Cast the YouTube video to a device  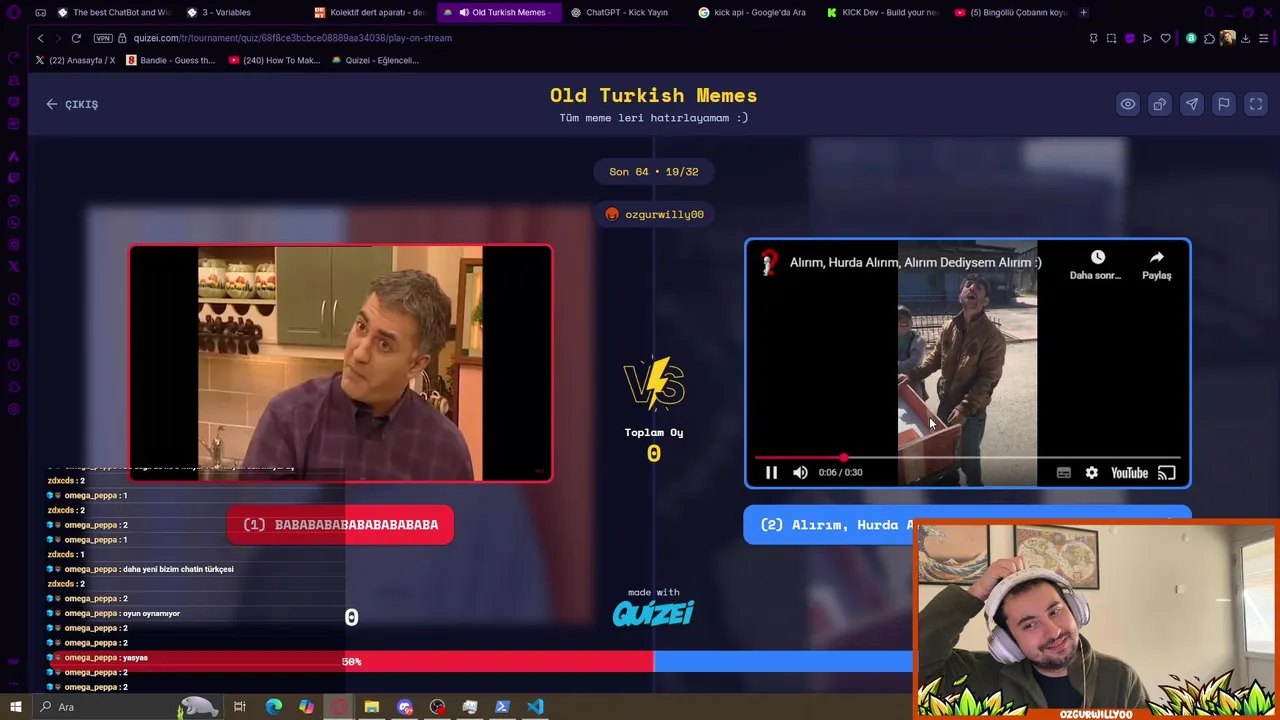pos(1166,473)
